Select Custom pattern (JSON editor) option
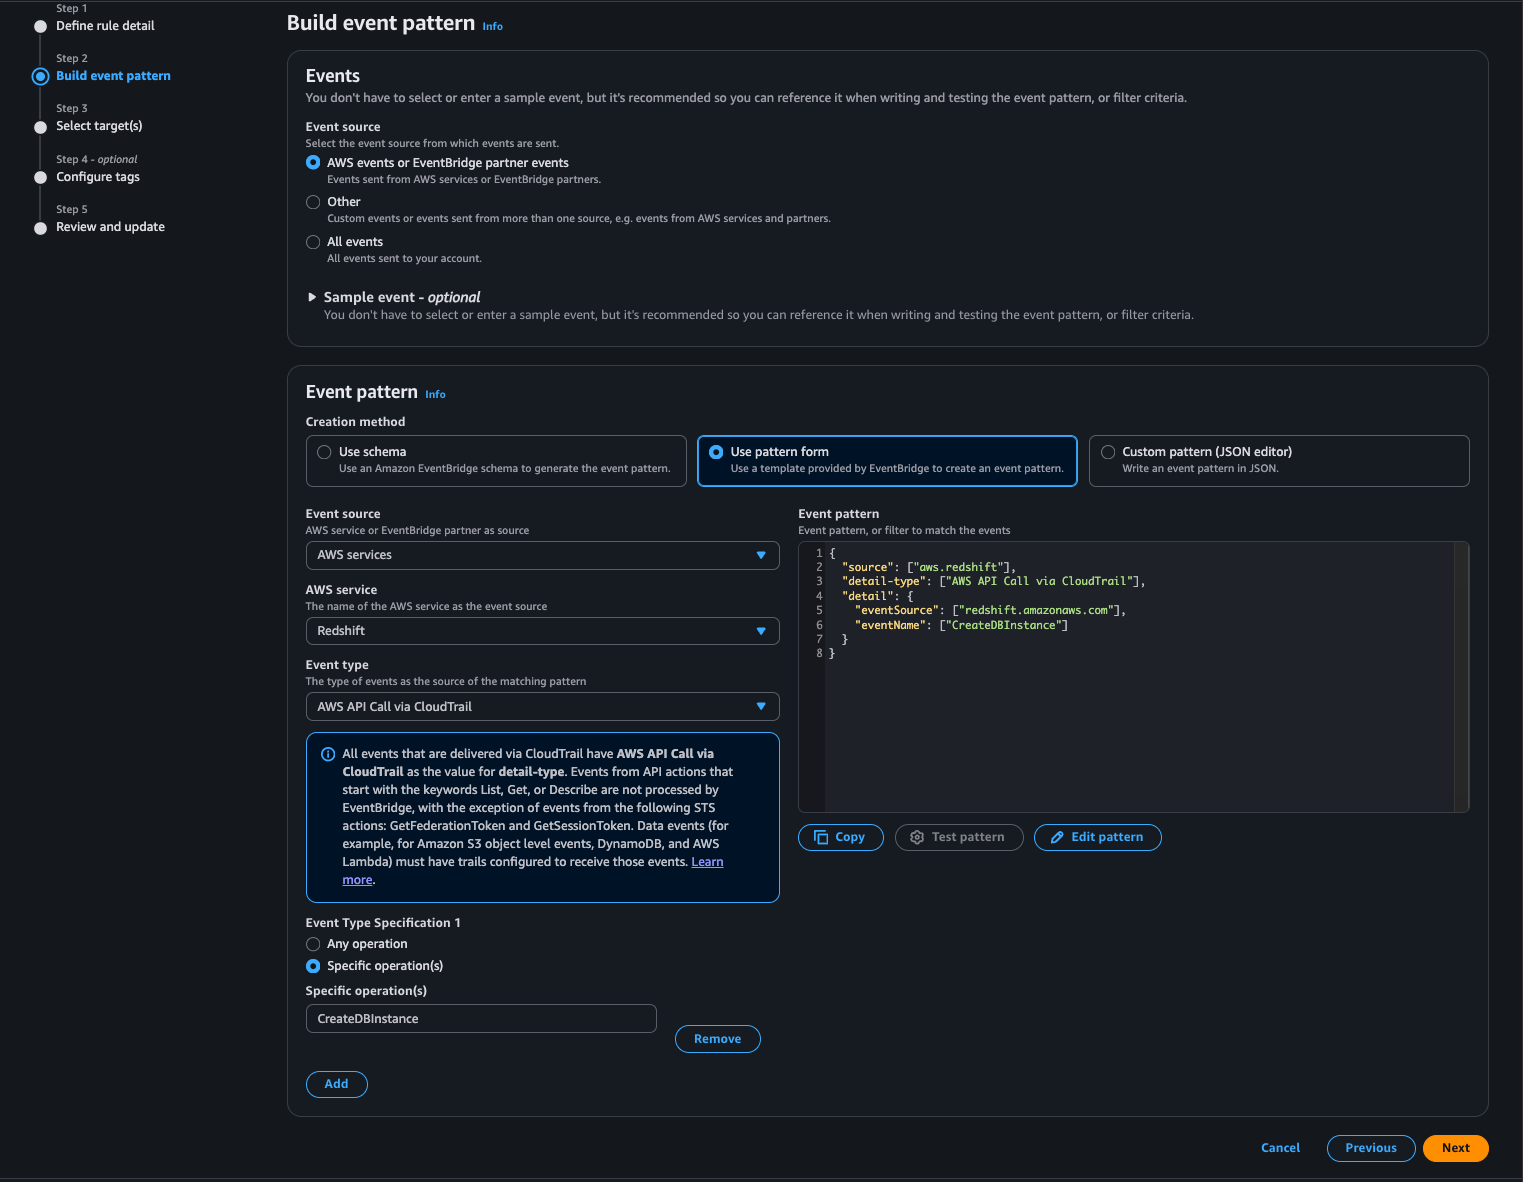1523x1182 pixels. 1108,452
